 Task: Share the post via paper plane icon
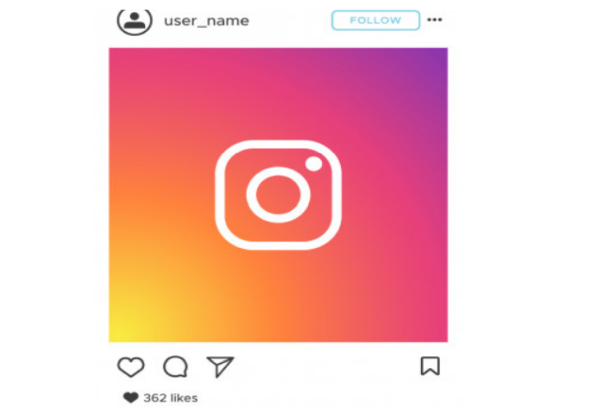coord(220,367)
